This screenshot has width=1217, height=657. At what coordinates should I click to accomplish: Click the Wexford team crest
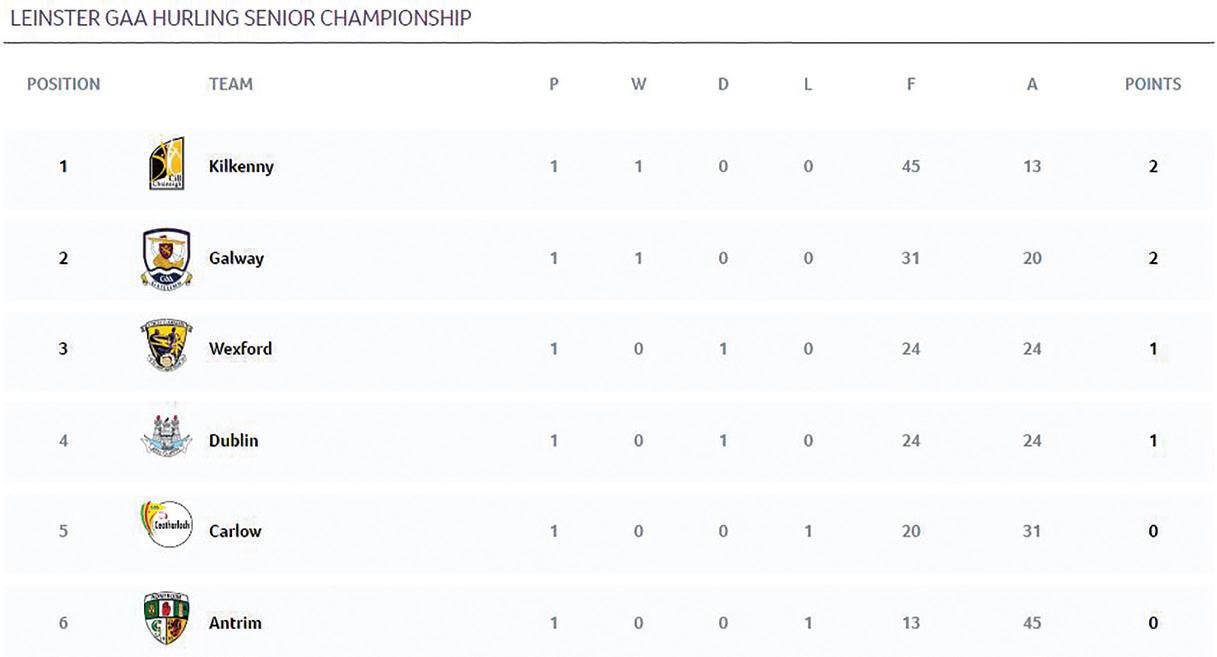(166, 348)
